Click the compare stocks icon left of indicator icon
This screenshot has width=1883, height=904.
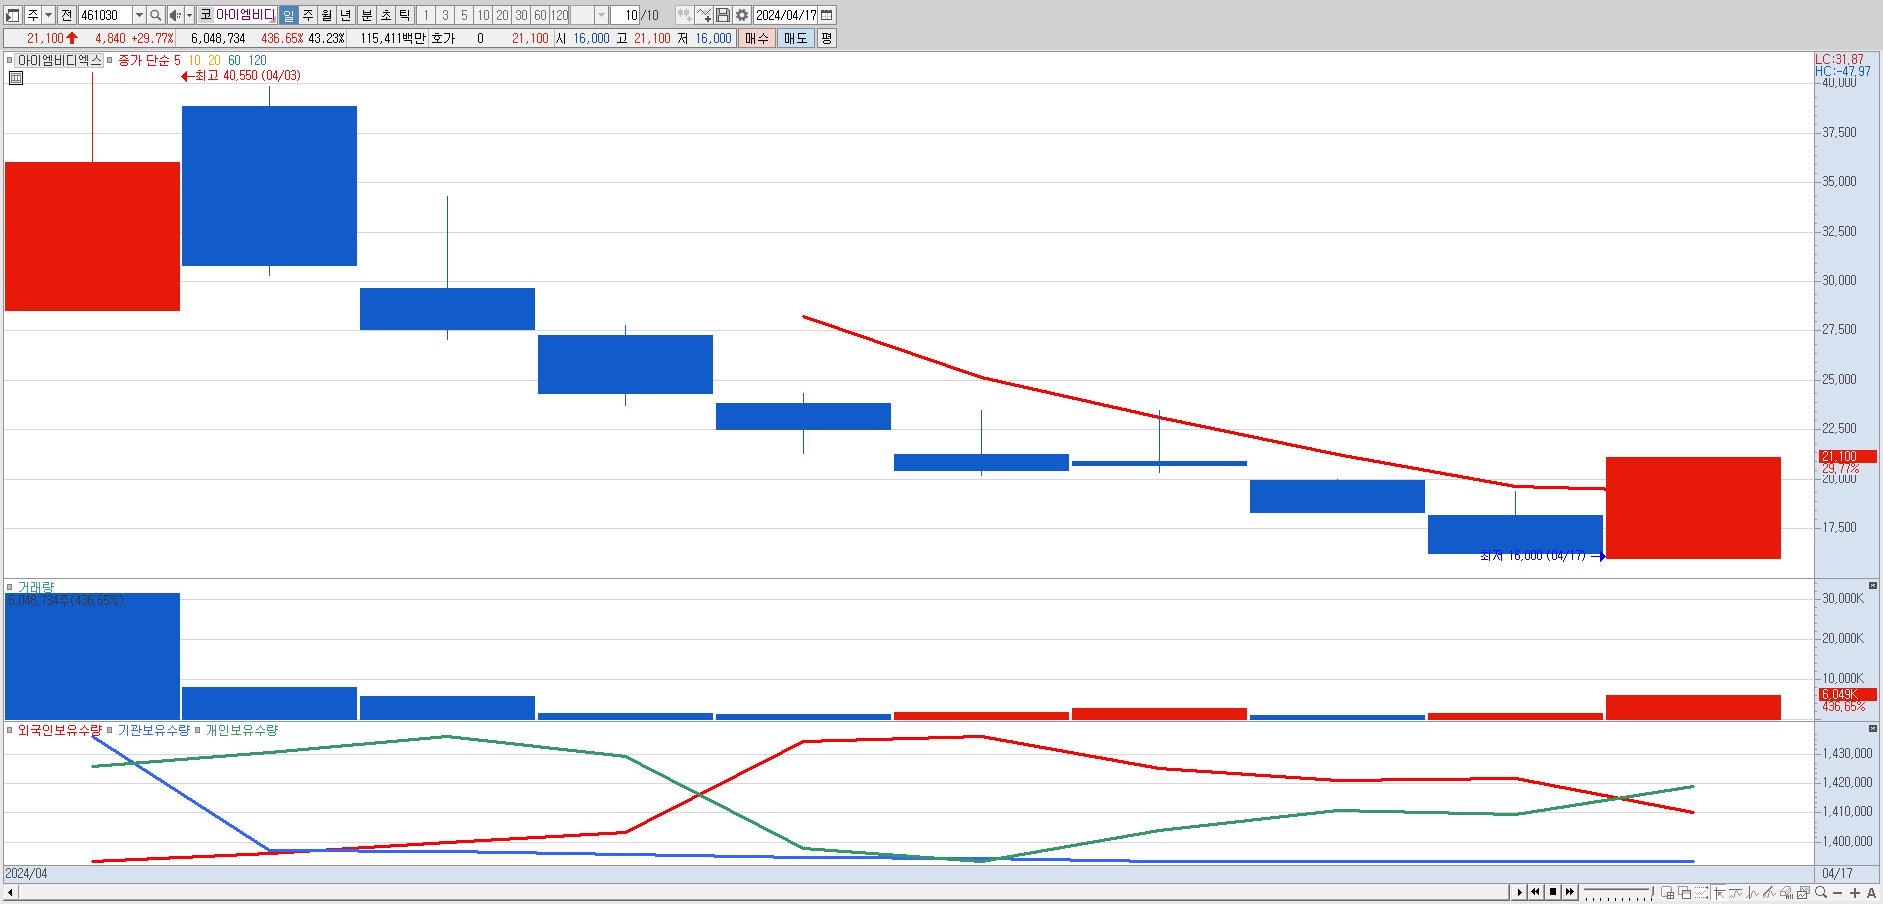point(684,15)
